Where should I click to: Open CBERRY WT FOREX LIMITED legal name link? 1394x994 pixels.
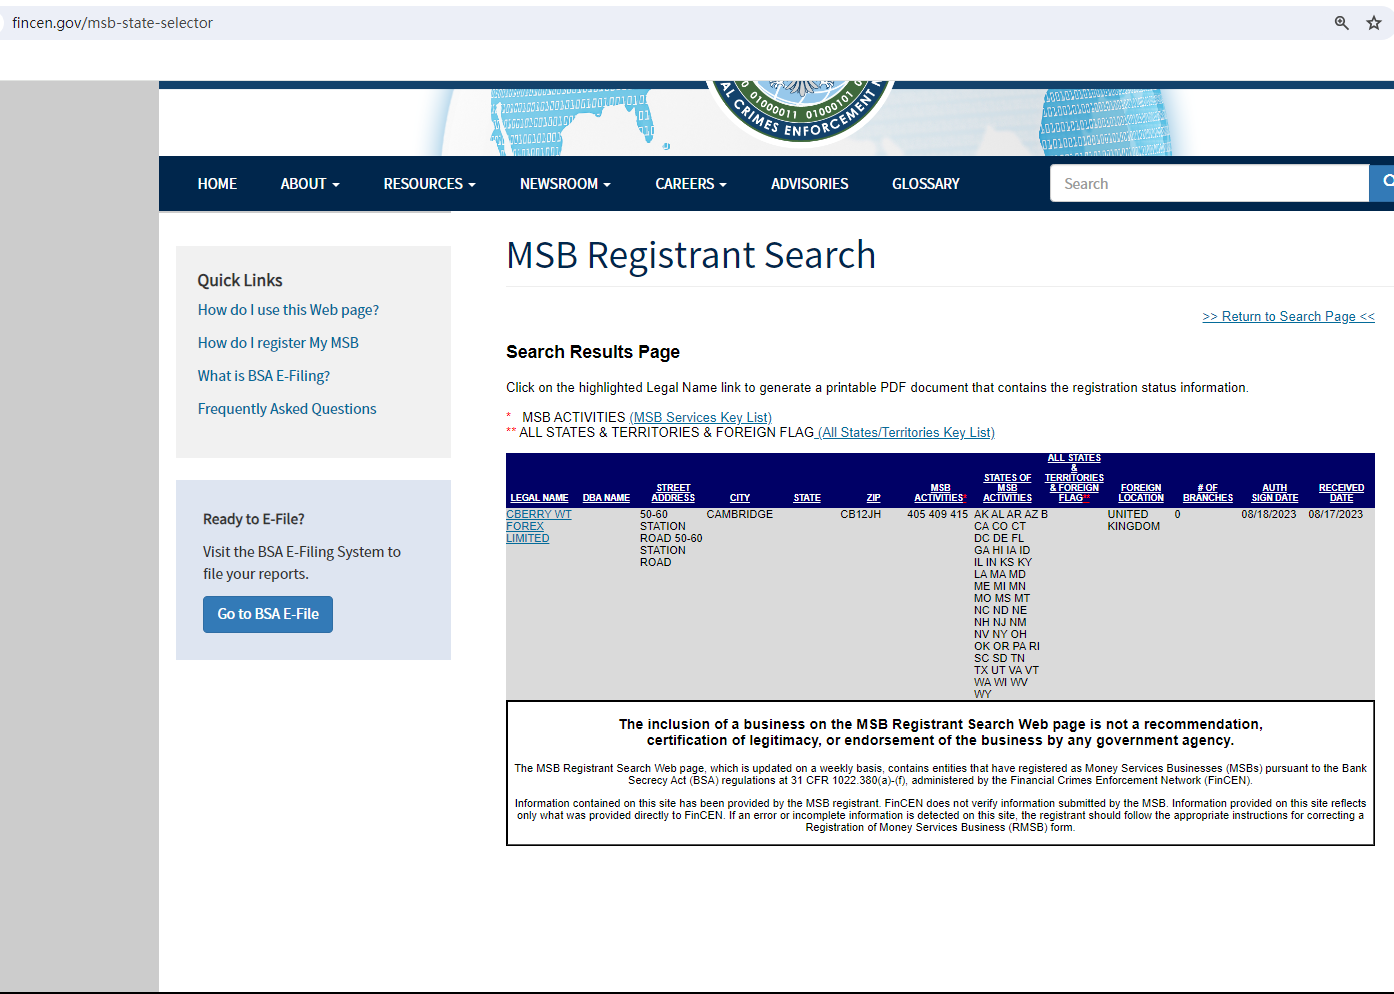point(538,526)
